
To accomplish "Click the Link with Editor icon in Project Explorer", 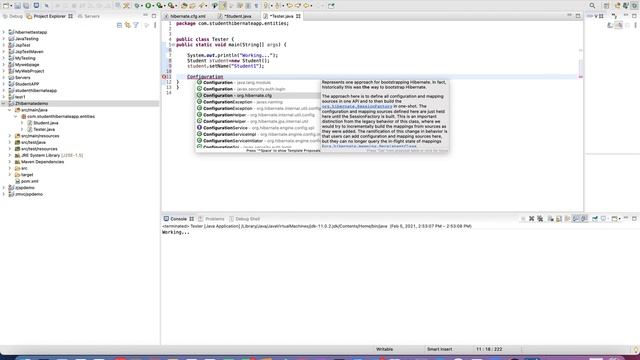I will pyautogui.click(x=128, y=25).
